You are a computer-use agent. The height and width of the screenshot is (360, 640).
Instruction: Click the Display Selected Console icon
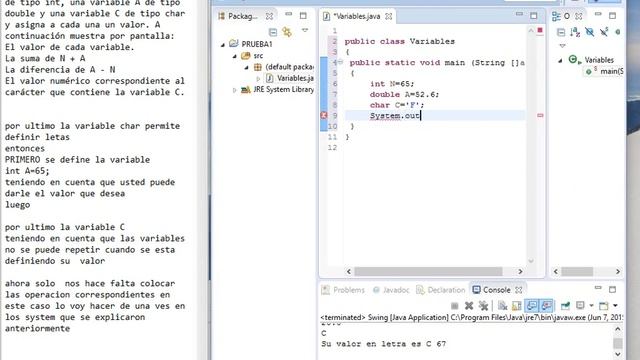pos(580,305)
